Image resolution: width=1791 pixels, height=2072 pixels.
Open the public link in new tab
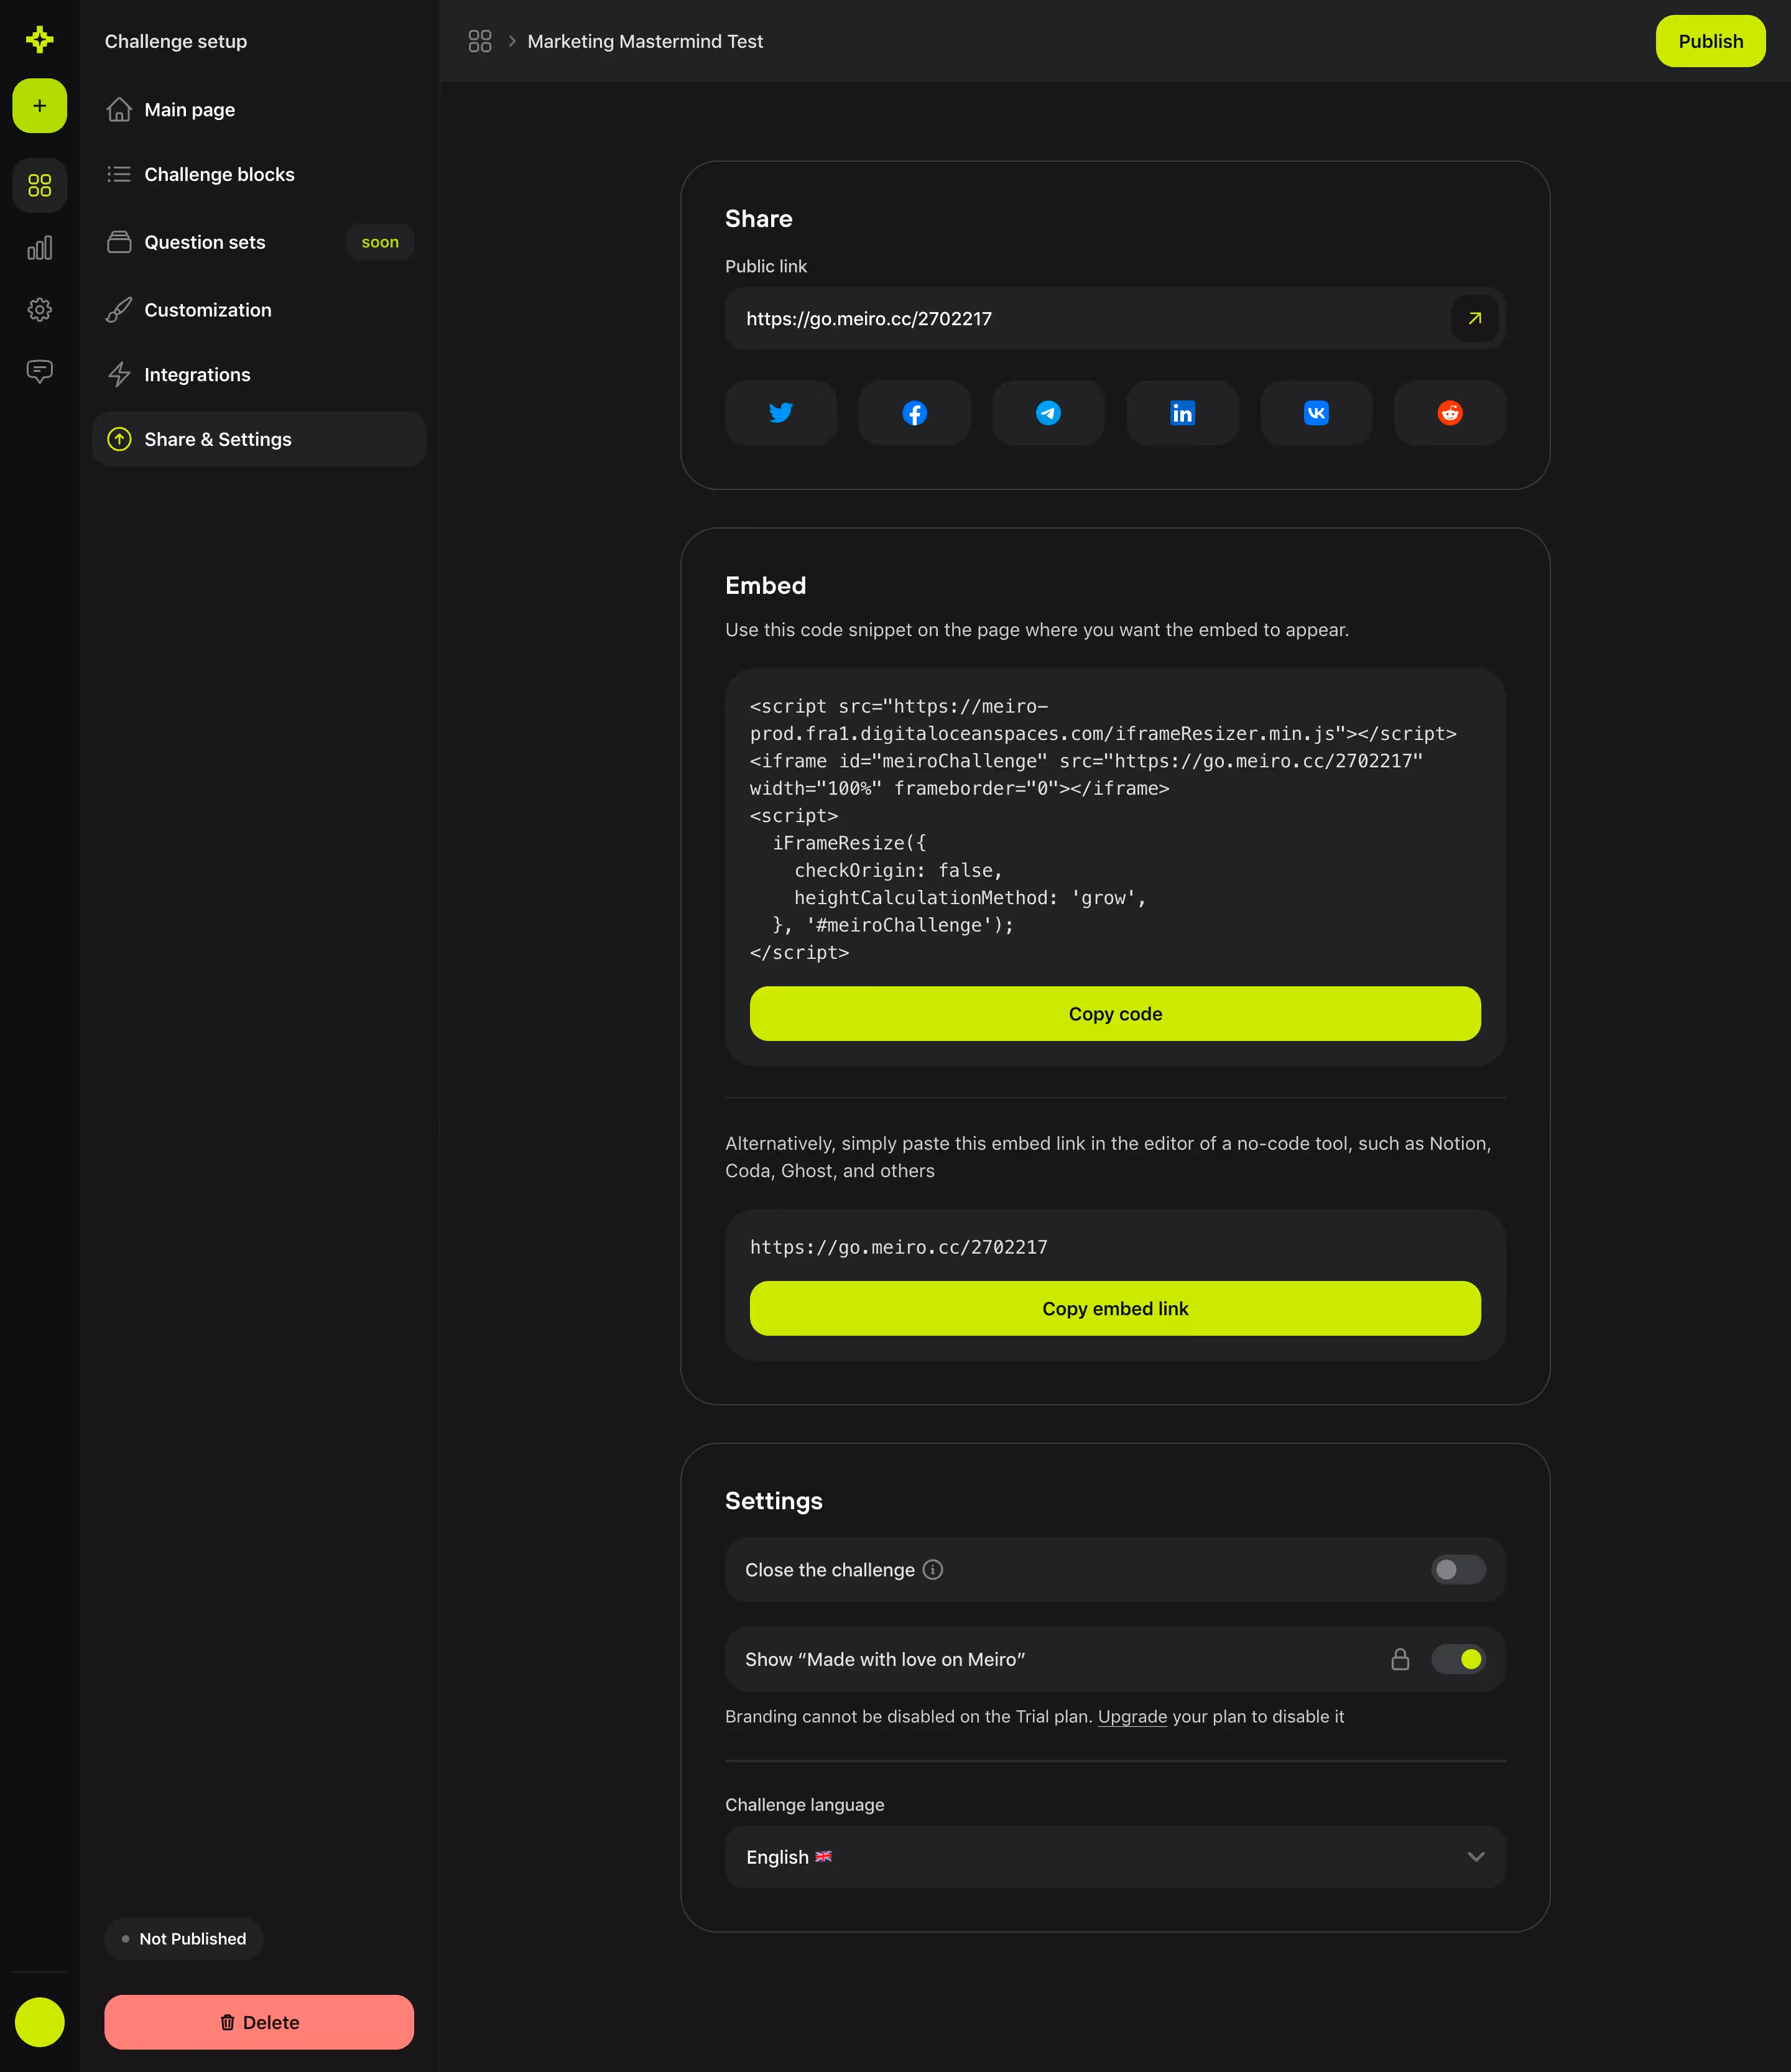1474,318
